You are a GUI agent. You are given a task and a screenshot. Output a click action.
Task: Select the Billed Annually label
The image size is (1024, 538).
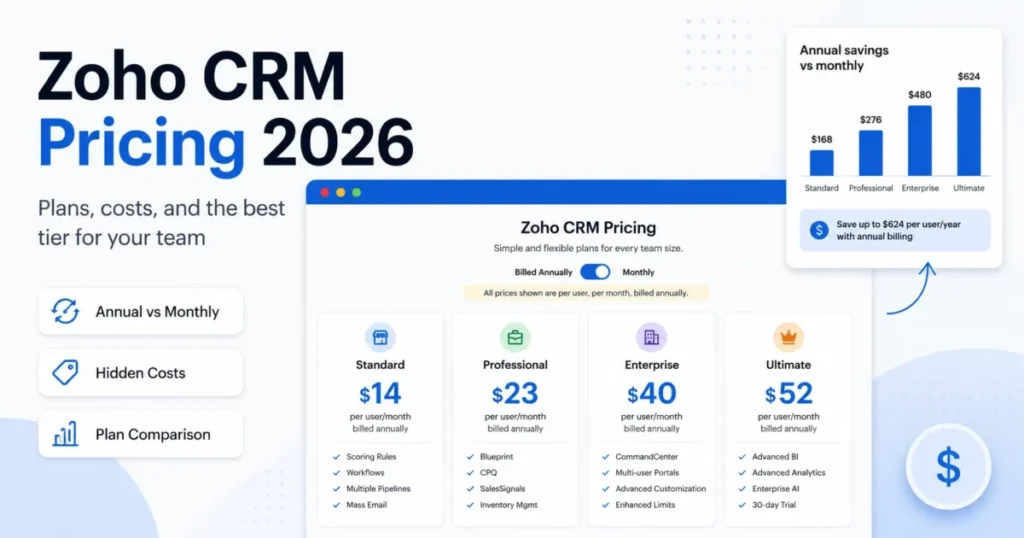[543, 272]
